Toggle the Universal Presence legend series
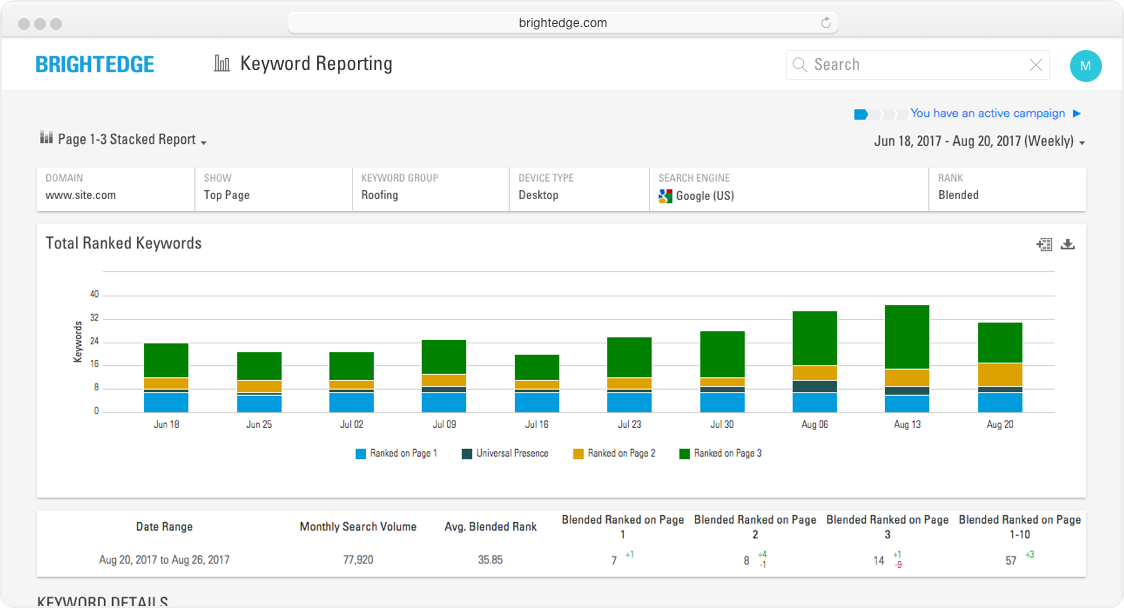Screen dimensions: 1124x608 point(504,454)
